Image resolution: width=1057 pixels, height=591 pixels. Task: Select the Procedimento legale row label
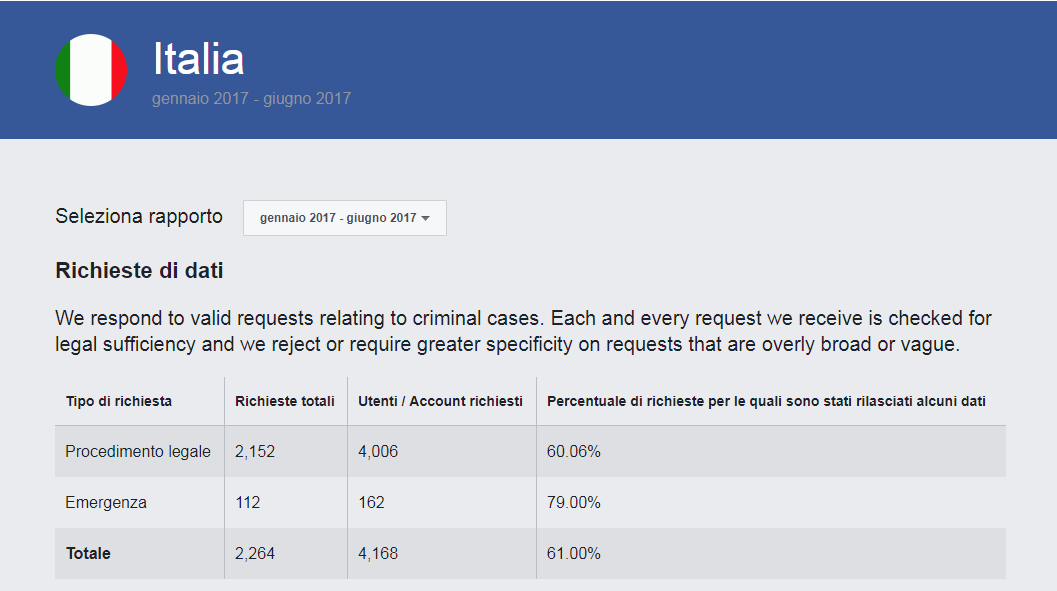click(x=138, y=452)
